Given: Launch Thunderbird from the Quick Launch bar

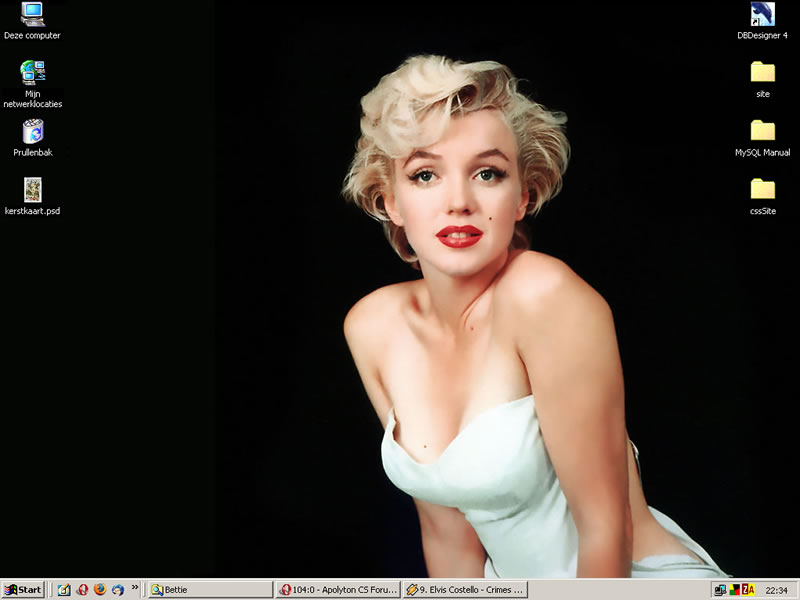Looking at the screenshot, I should coord(118,590).
